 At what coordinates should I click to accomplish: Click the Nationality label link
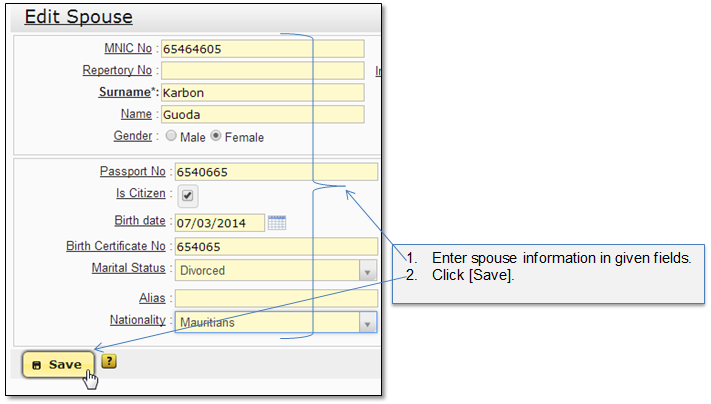tap(137, 320)
